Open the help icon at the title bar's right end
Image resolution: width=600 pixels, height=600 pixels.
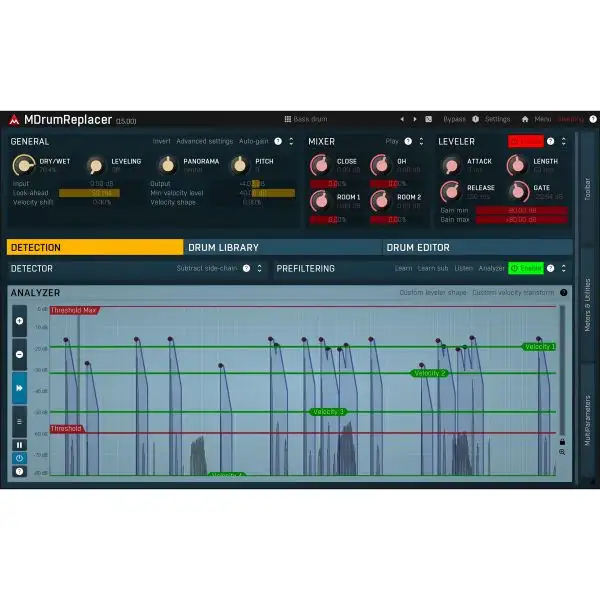593,119
